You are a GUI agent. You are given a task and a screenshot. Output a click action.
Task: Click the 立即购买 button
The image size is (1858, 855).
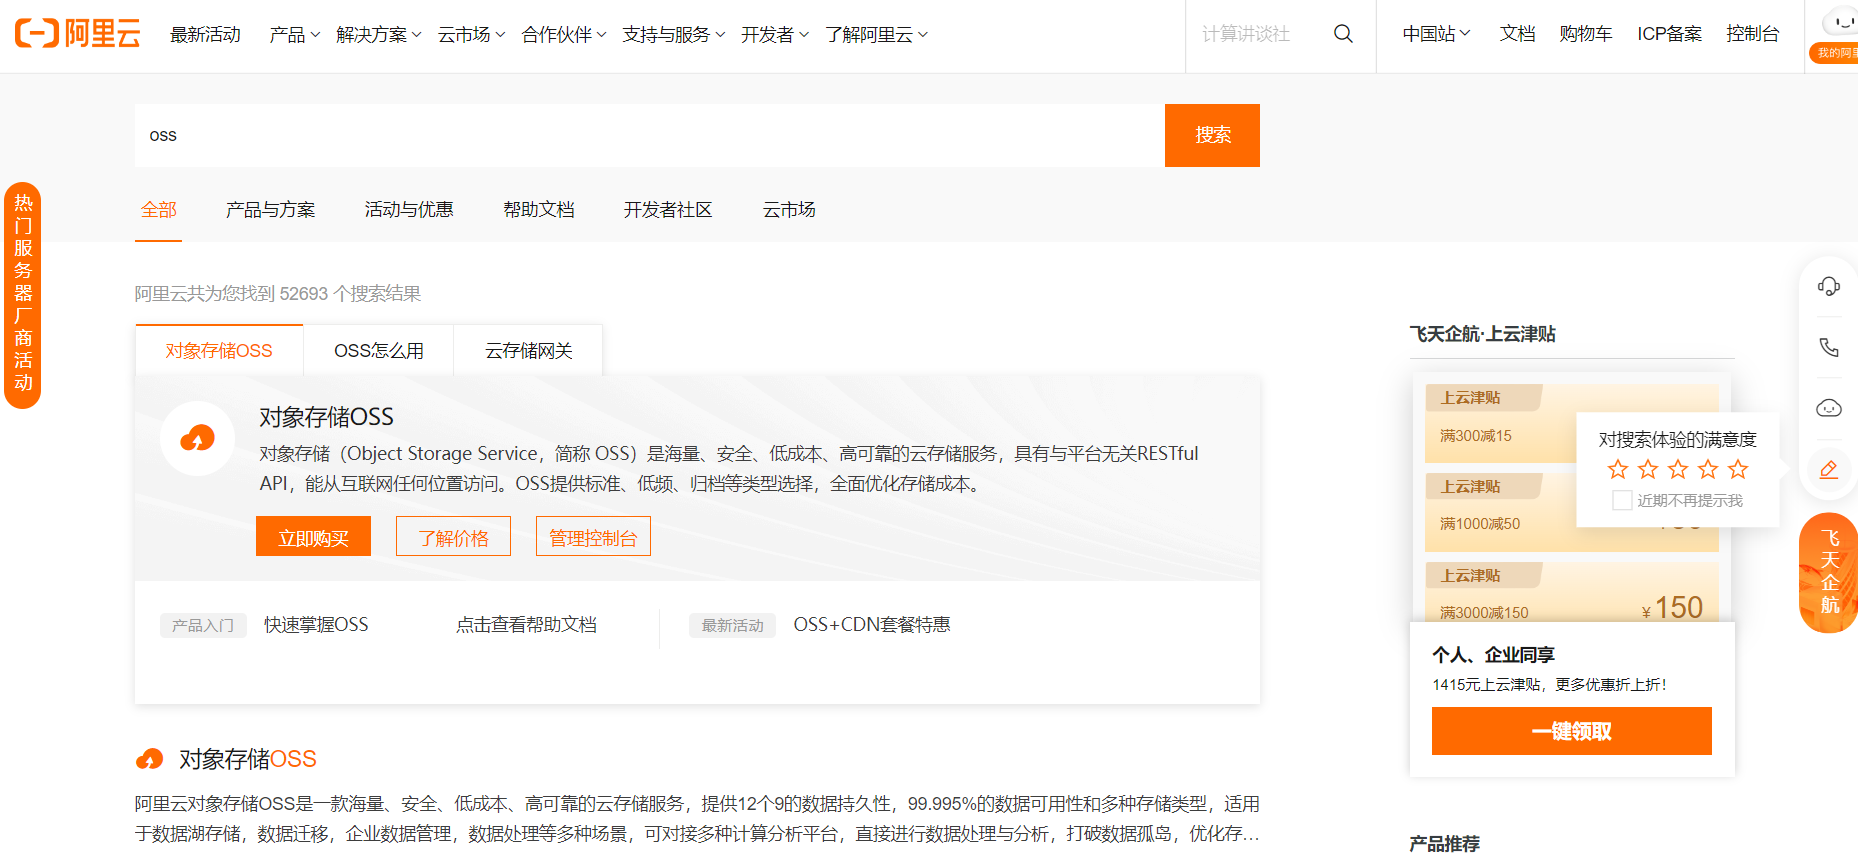313,538
